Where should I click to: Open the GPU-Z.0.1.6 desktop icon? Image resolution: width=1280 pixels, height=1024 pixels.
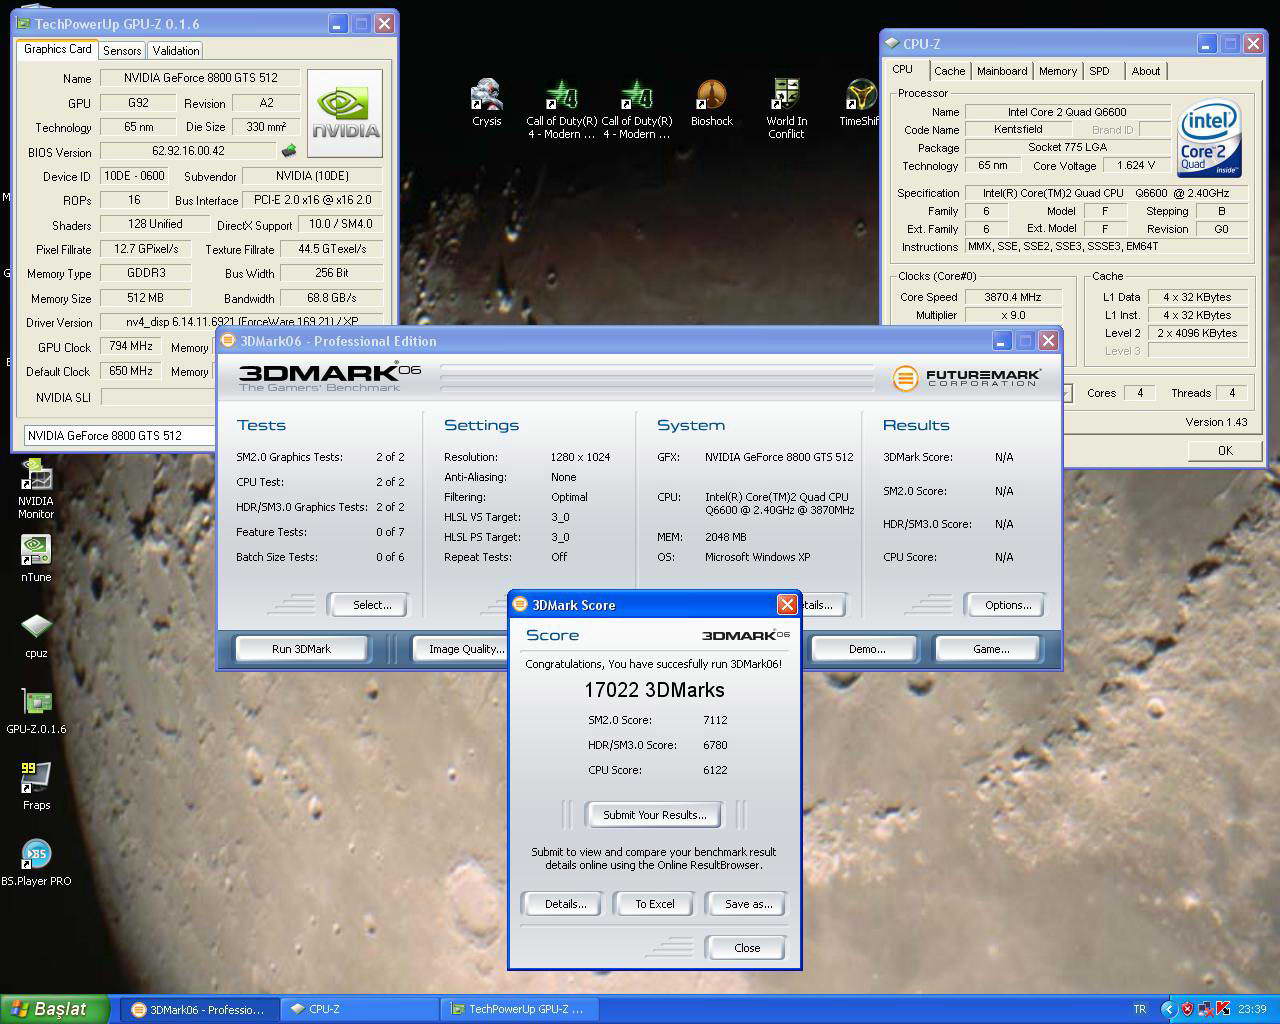tap(36, 710)
